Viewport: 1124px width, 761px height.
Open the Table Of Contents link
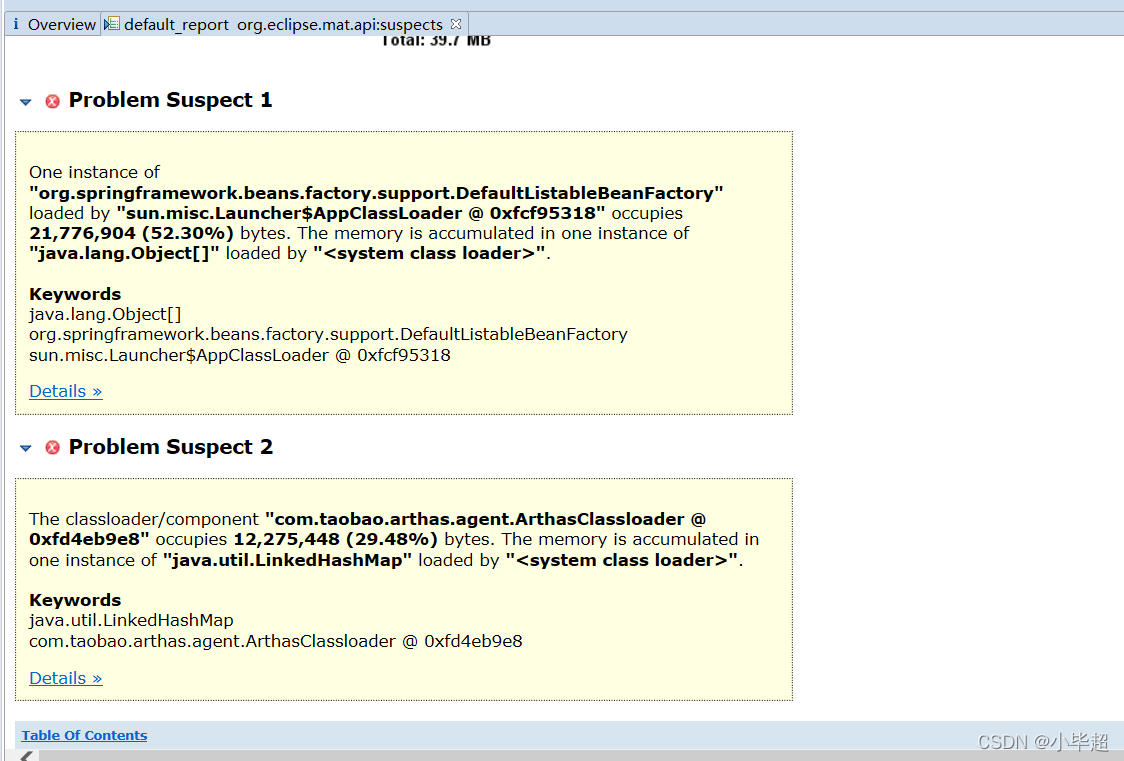(85, 735)
